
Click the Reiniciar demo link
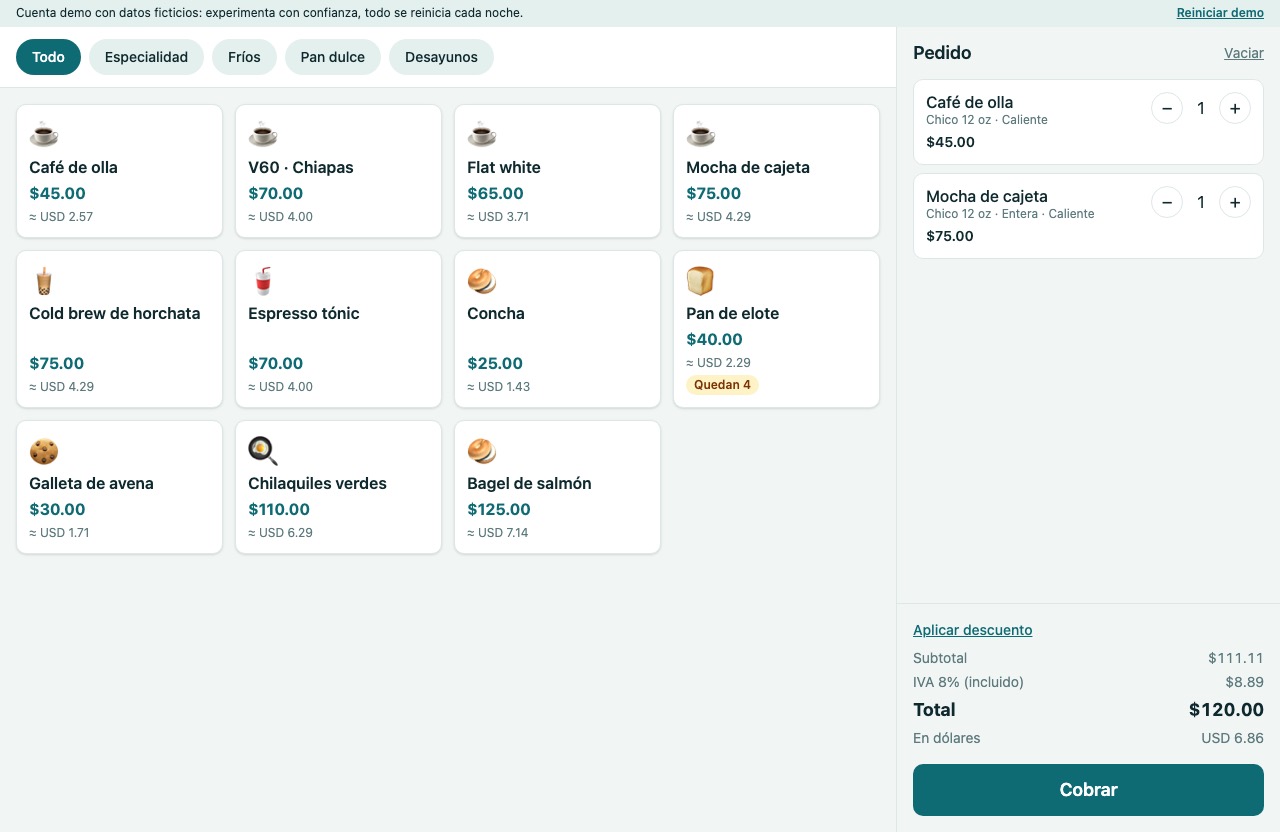(x=1220, y=13)
